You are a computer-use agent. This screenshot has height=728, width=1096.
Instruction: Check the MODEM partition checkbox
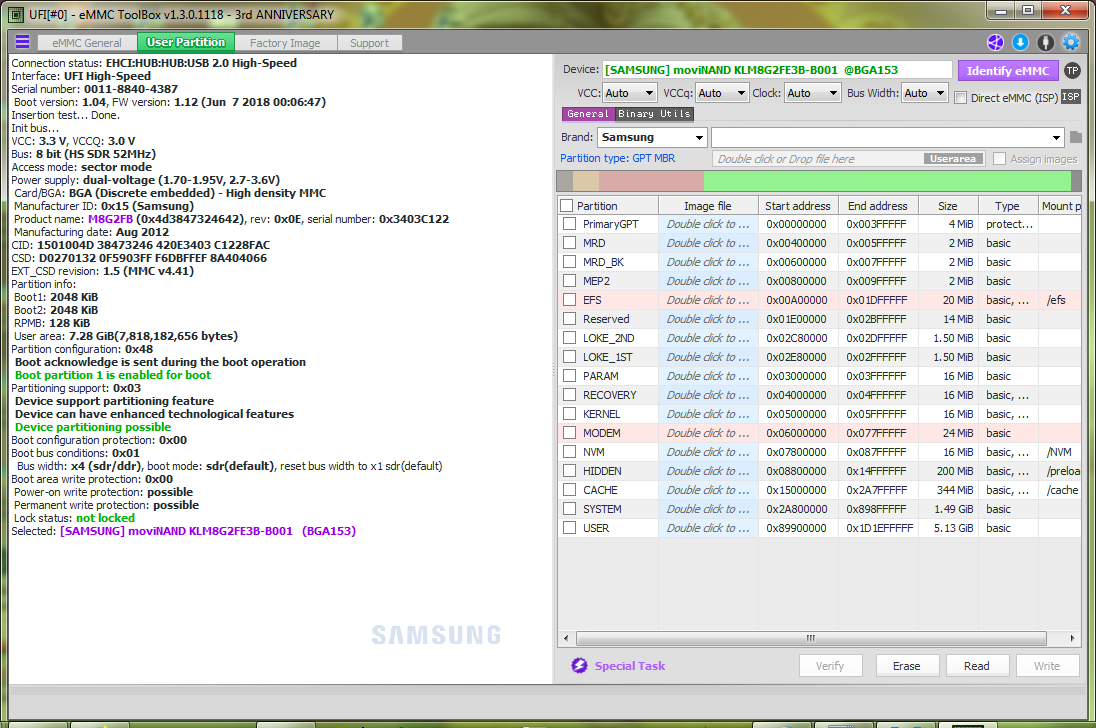coord(570,433)
